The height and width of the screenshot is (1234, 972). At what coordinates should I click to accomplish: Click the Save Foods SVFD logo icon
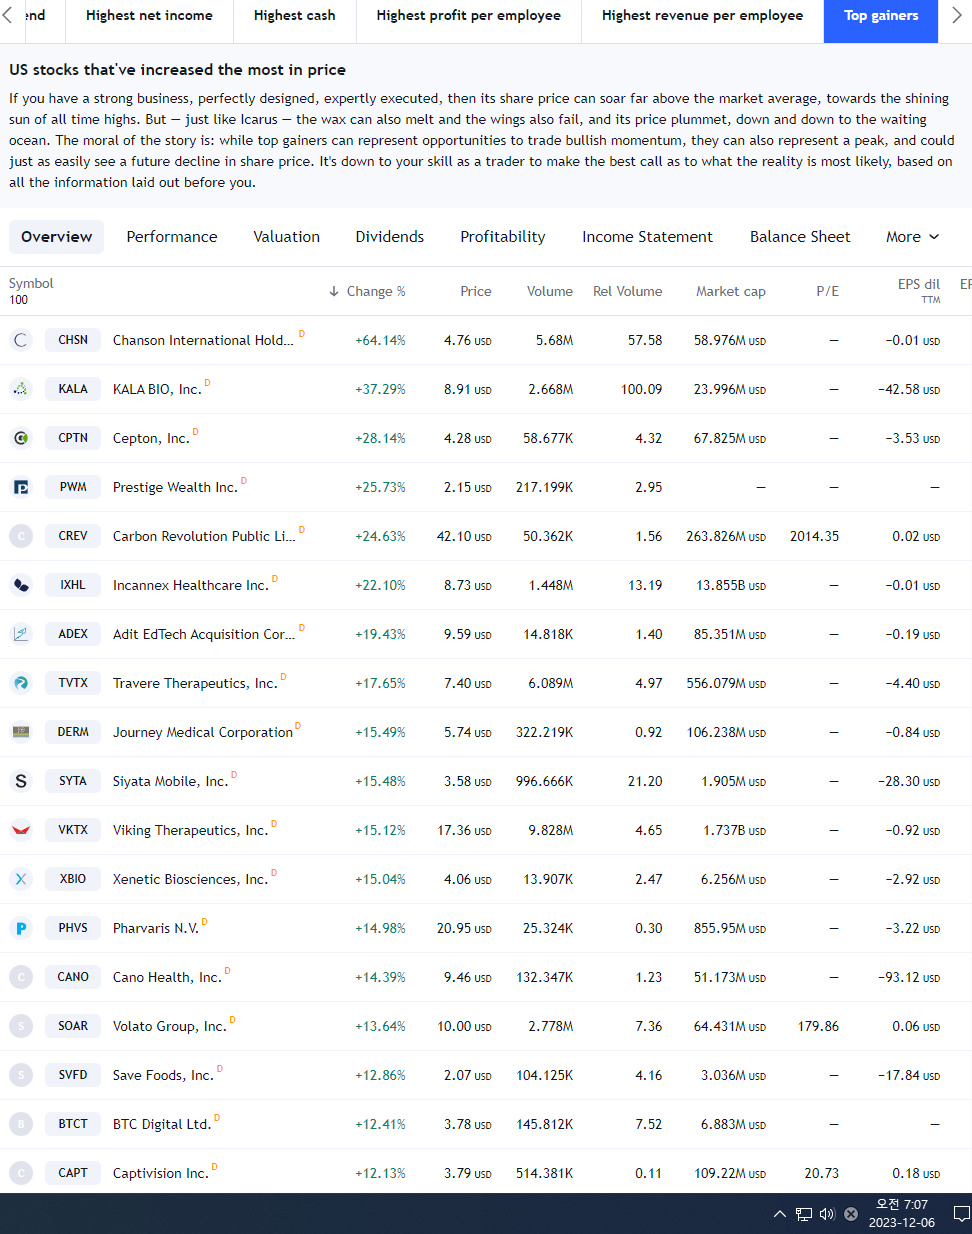[21, 1075]
